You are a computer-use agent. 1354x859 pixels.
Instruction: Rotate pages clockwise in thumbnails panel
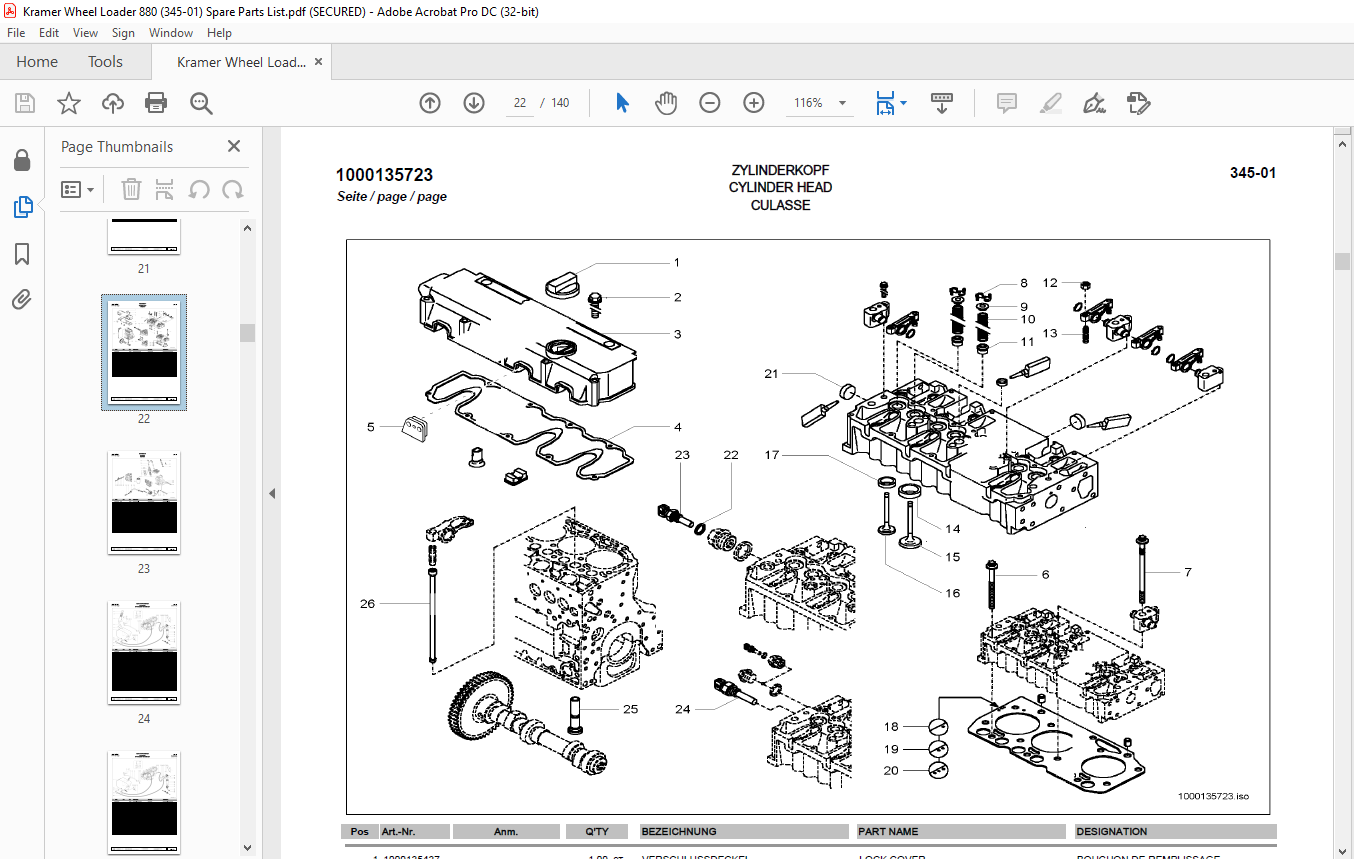[233, 189]
